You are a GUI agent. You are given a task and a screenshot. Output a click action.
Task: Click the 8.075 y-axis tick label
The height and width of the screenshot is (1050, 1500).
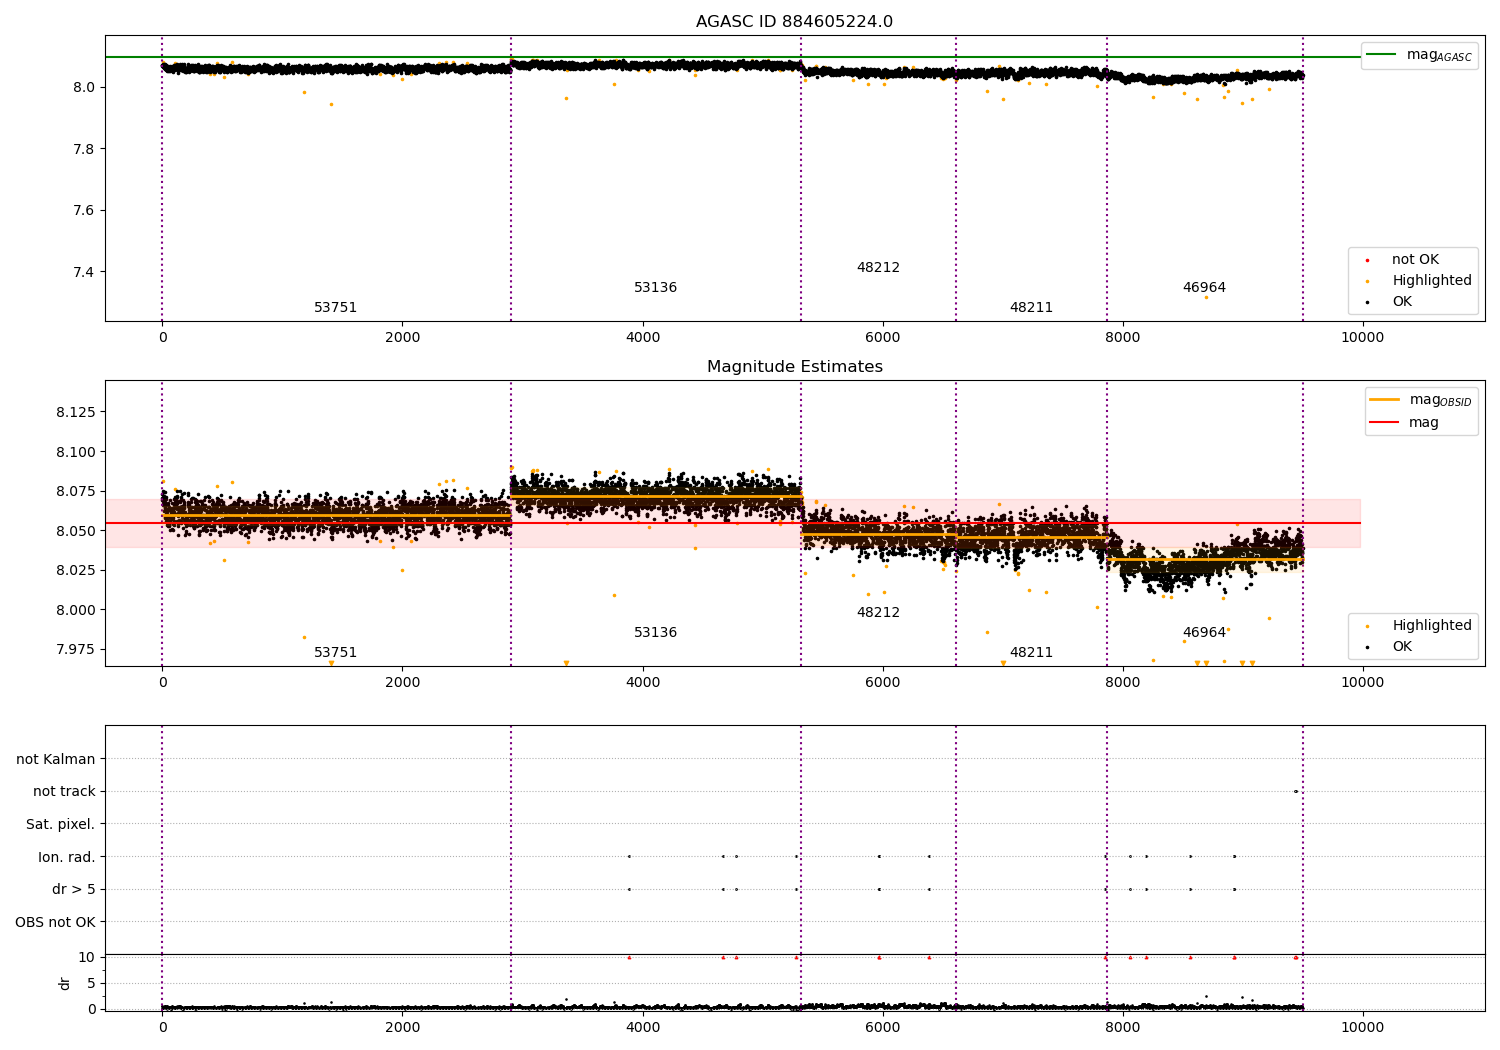pyautogui.click(x=75, y=491)
